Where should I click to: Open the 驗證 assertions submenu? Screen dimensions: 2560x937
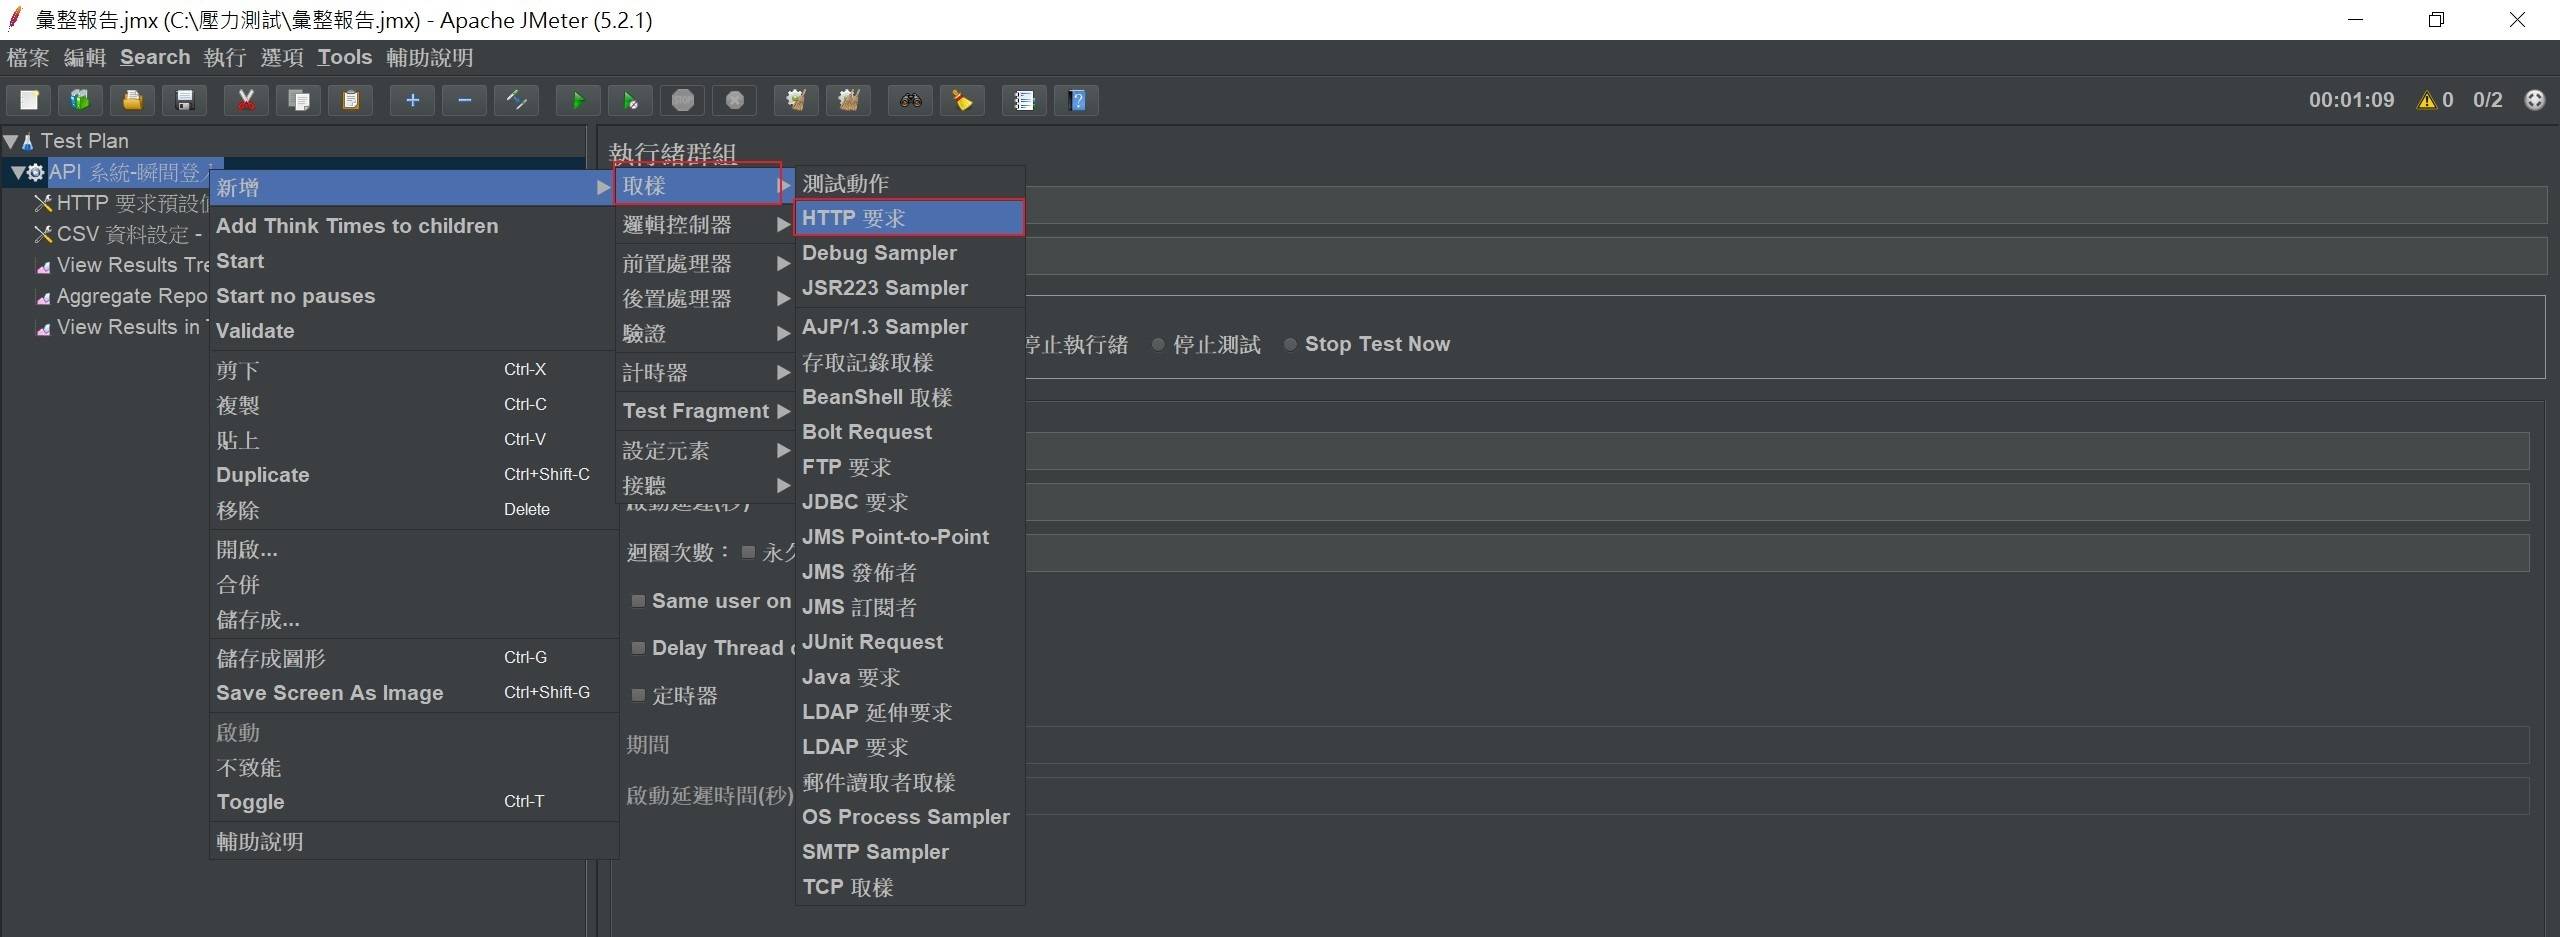coord(705,333)
